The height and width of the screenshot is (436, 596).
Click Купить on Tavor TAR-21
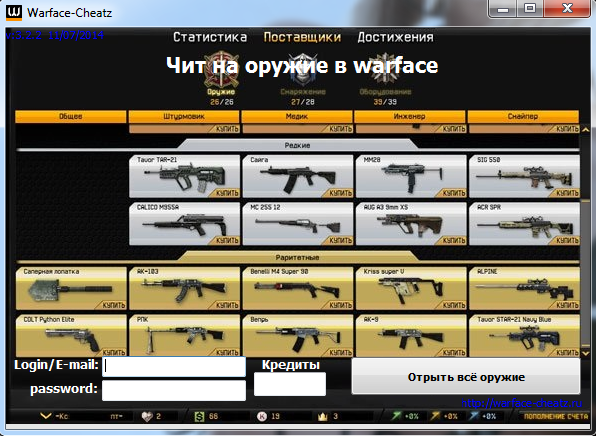pyautogui.click(x=227, y=193)
